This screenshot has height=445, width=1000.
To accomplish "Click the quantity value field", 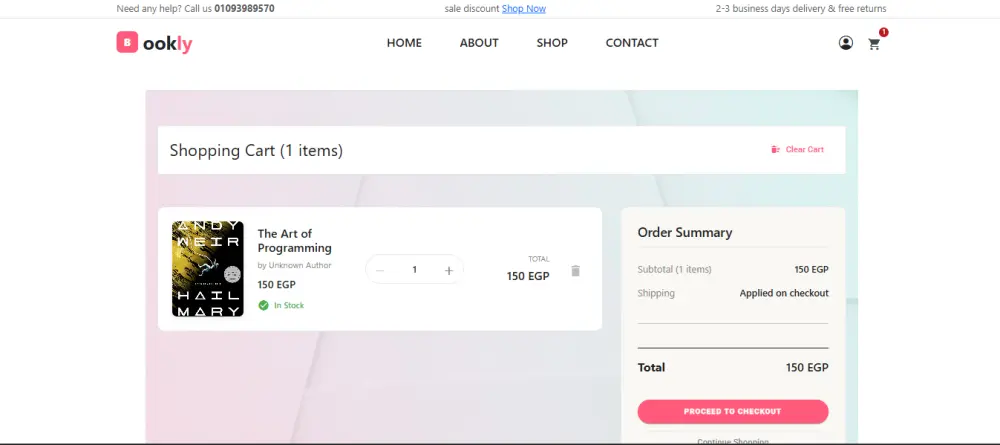I will pyautogui.click(x=414, y=270).
